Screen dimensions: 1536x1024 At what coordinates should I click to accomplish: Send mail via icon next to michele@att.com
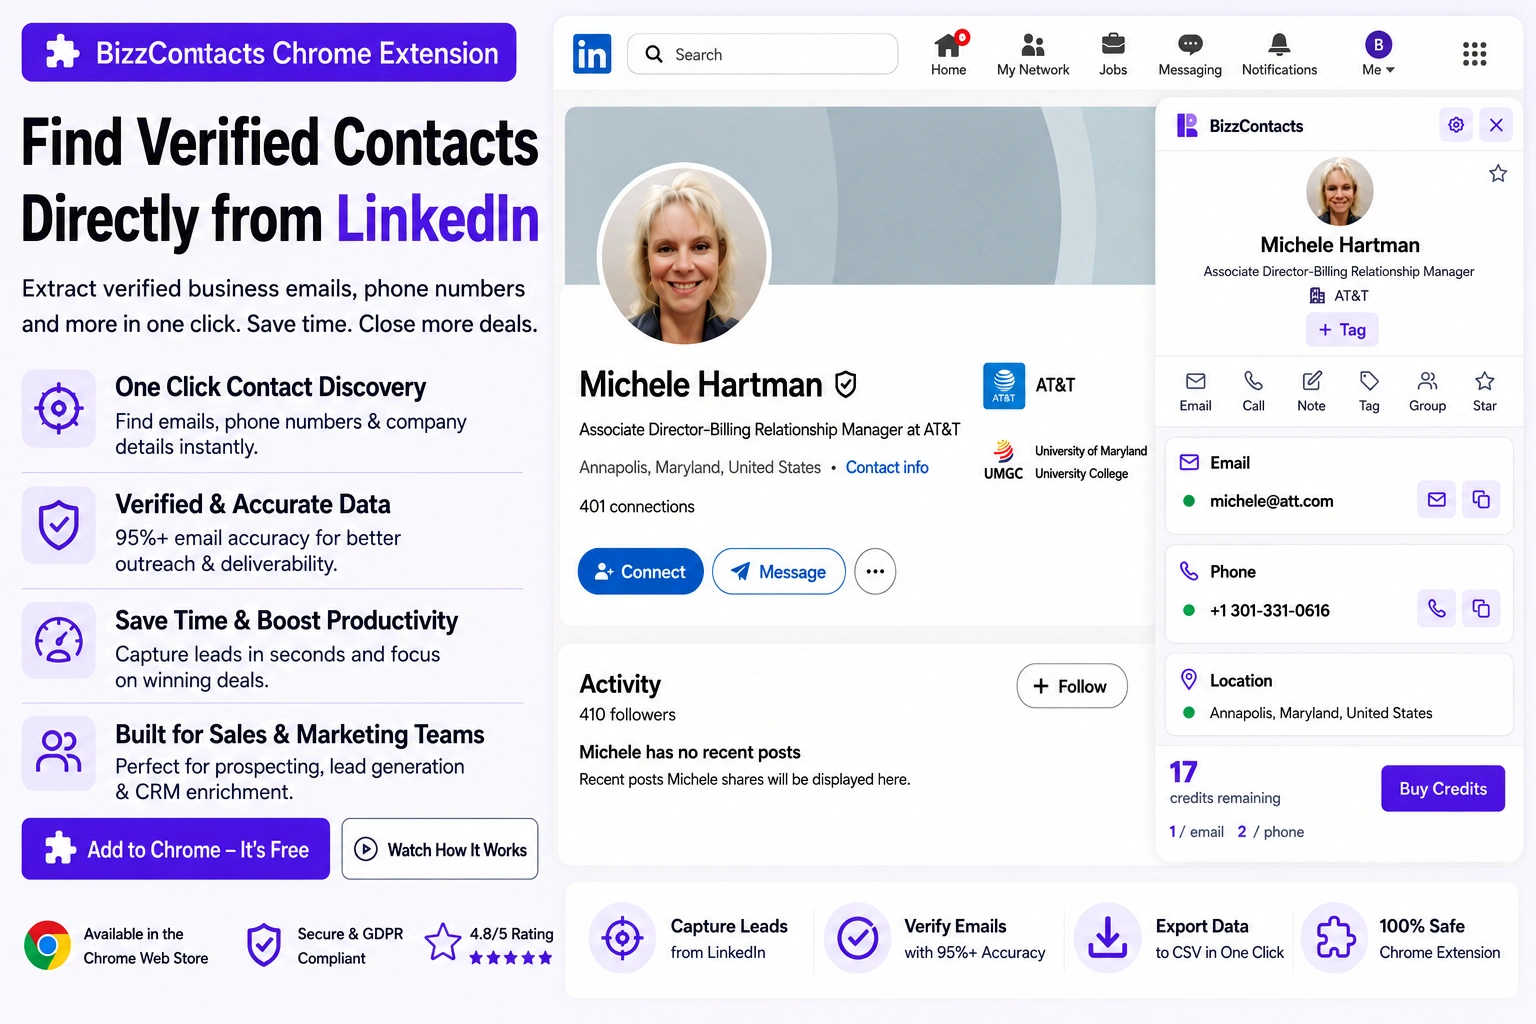[1437, 500]
